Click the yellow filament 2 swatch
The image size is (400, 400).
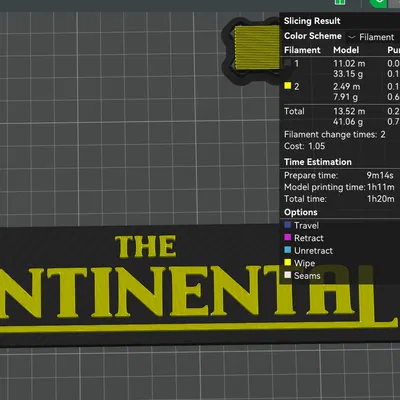[288, 86]
